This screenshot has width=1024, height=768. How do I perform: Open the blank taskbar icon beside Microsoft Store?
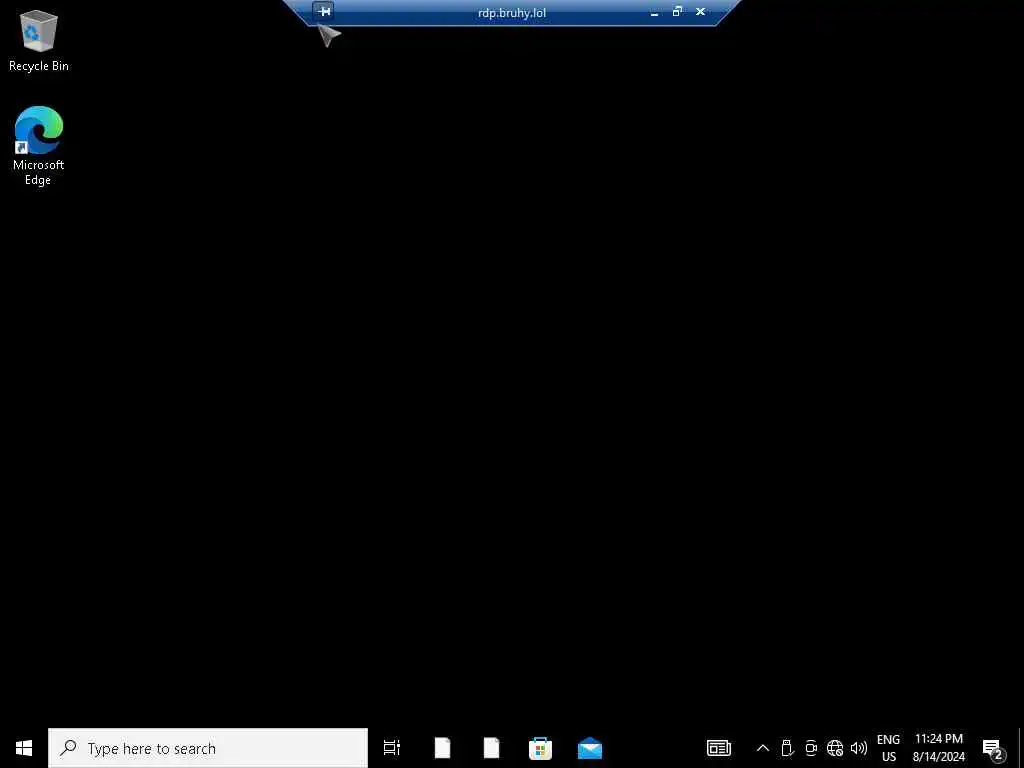(491, 748)
